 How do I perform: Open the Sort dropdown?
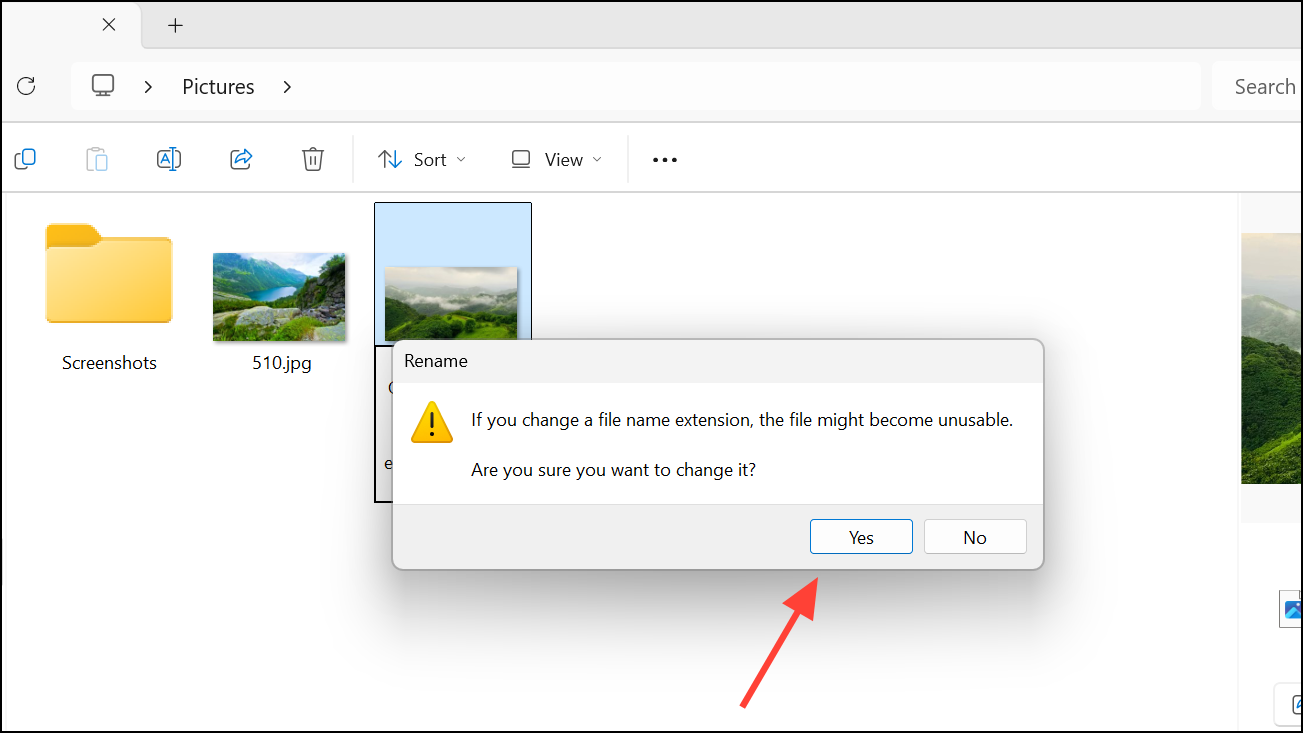point(421,159)
